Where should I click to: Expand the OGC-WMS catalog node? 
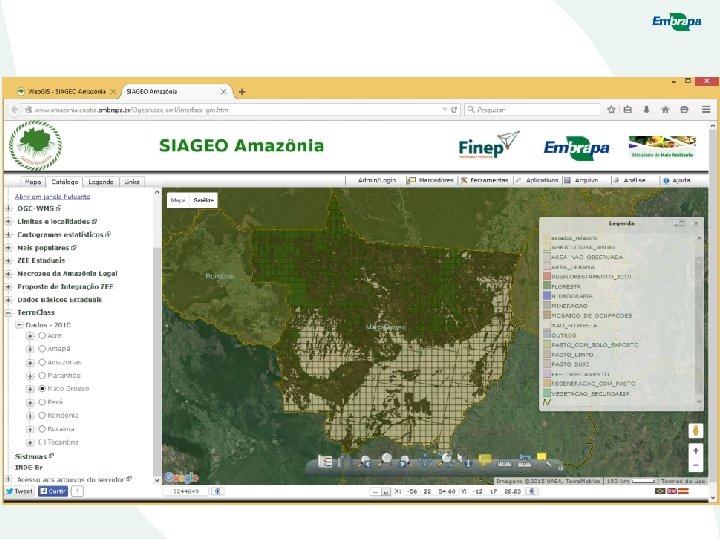point(8,208)
